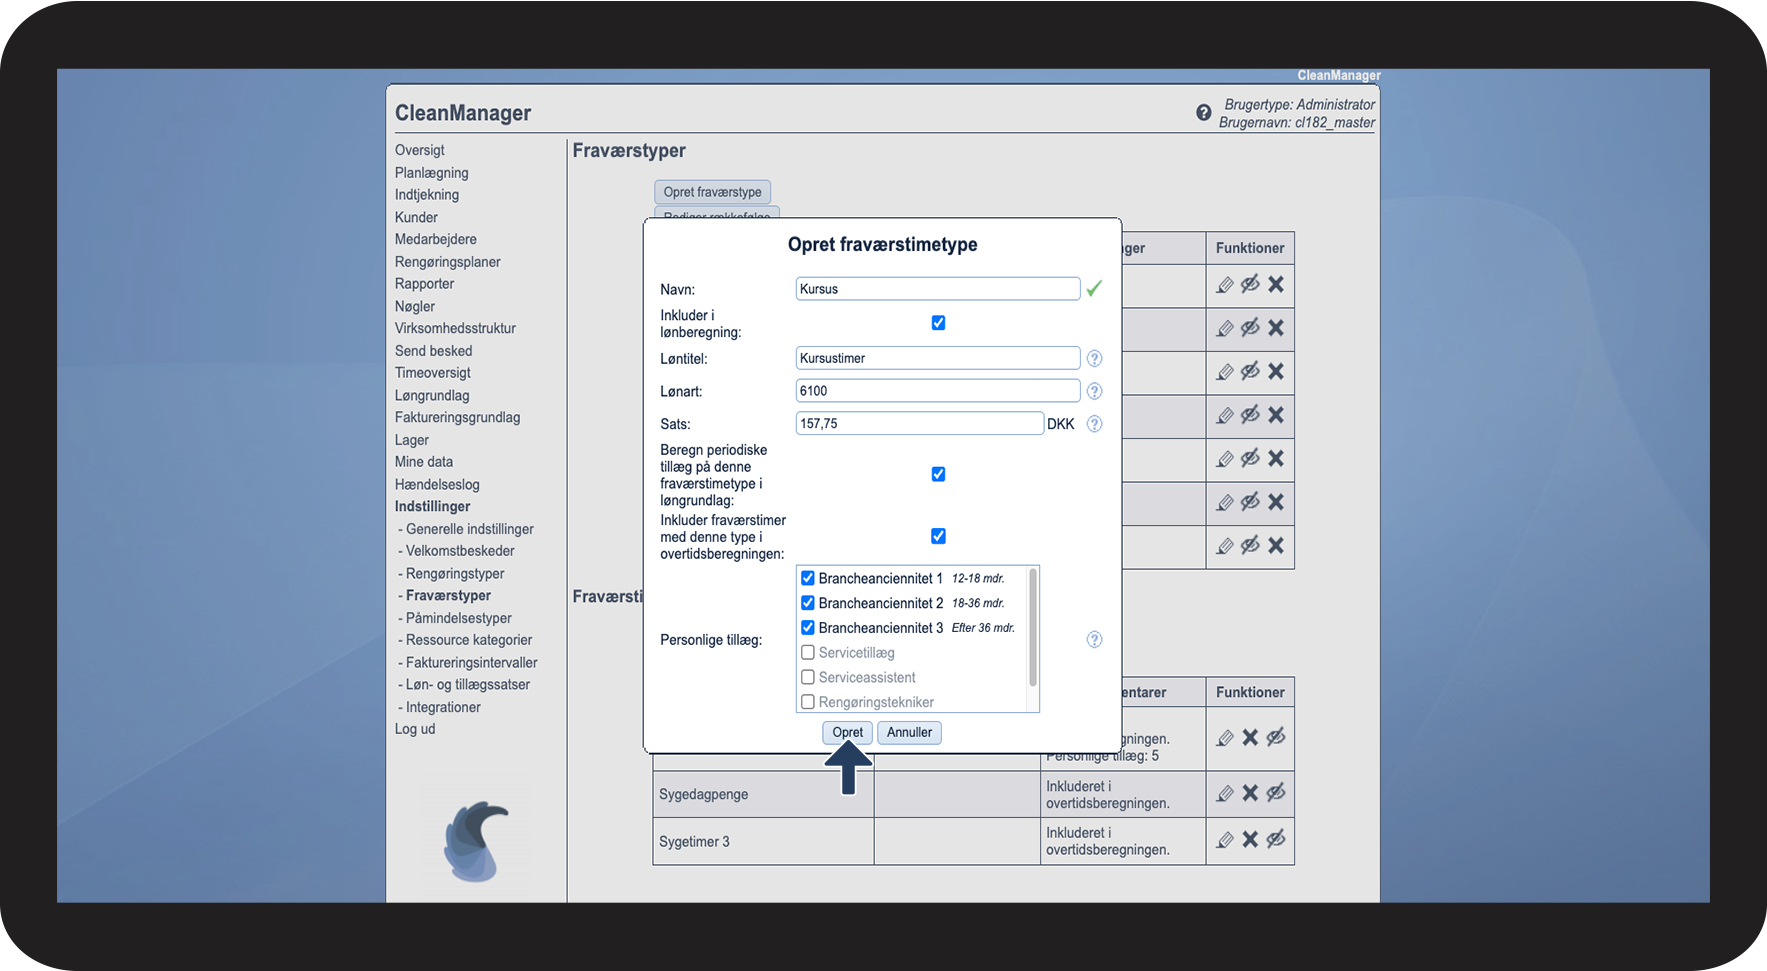The width and height of the screenshot is (1767, 971).
Task: Delete the Sygedagpenge row
Action: coord(1250,793)
